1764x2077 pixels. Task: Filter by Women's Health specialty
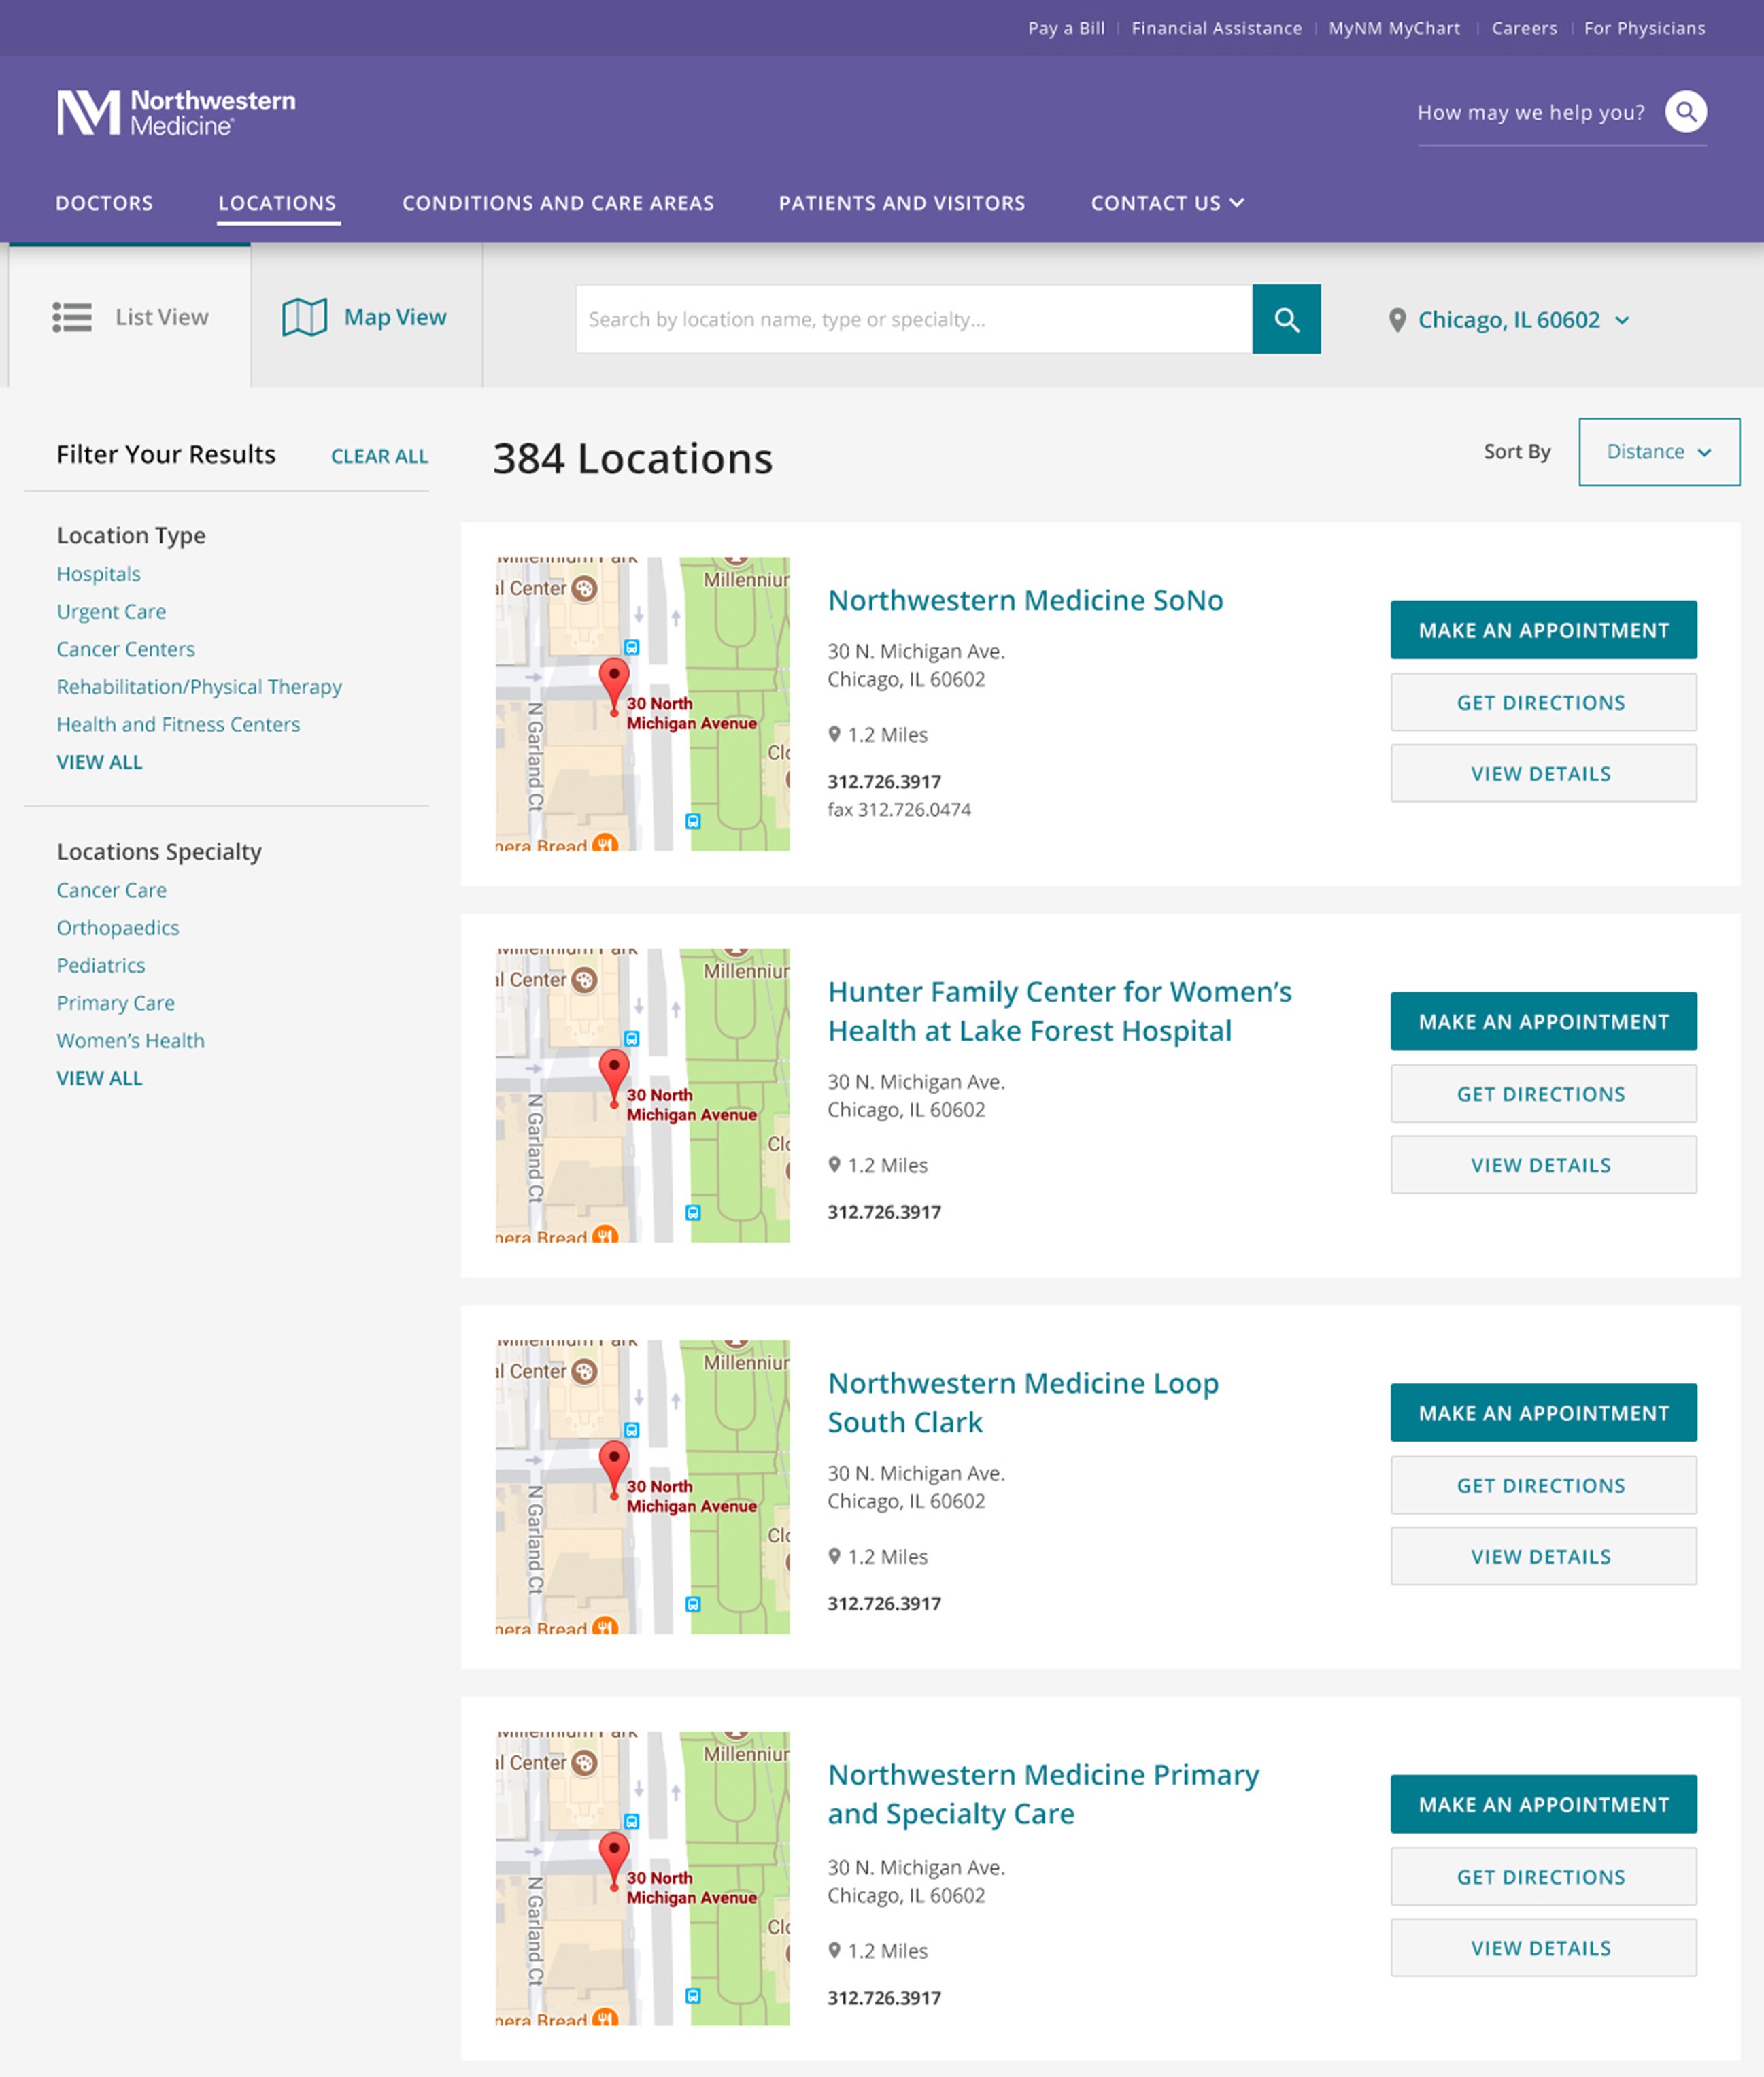(x=130, y=1040)
